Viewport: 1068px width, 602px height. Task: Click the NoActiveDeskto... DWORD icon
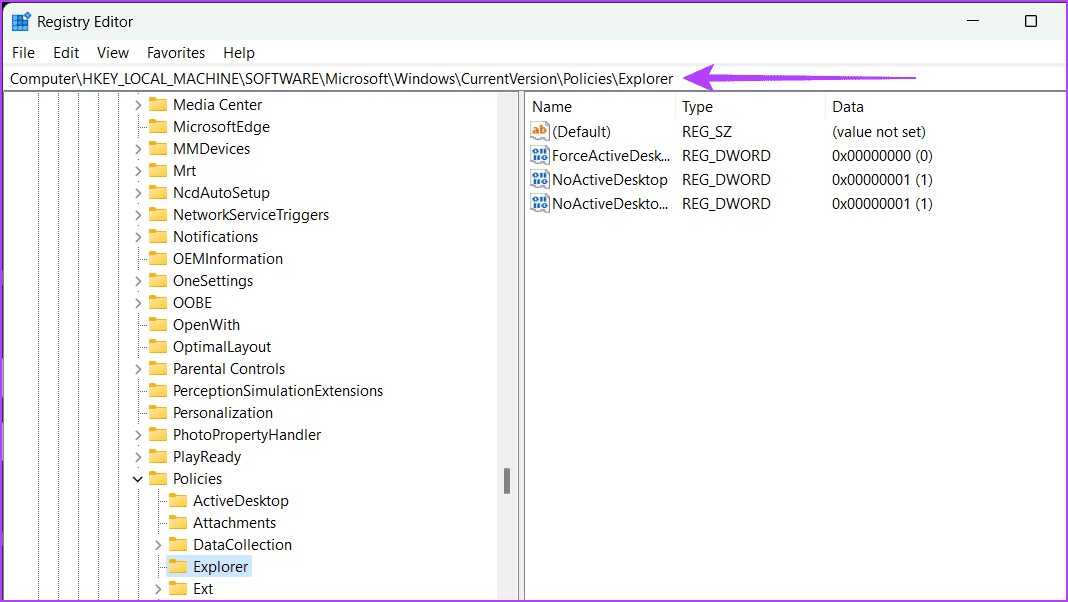point(539,203)
